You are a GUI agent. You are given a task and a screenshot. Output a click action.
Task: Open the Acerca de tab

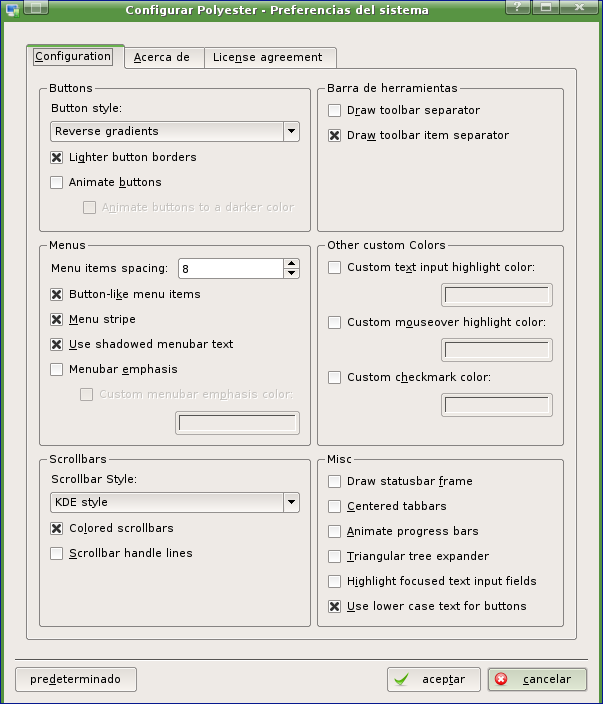(x=164, y=57)
